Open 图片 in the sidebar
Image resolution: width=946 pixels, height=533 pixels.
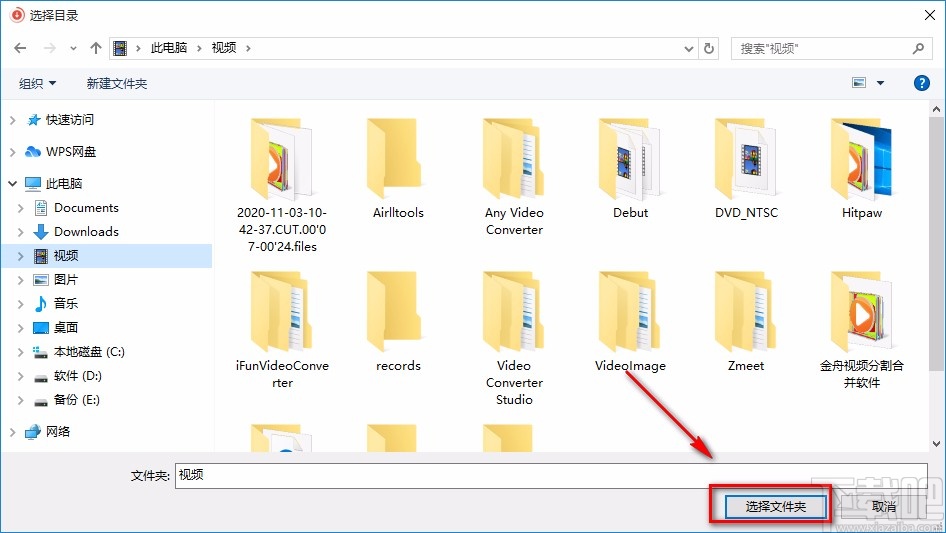tap(66, 280)
